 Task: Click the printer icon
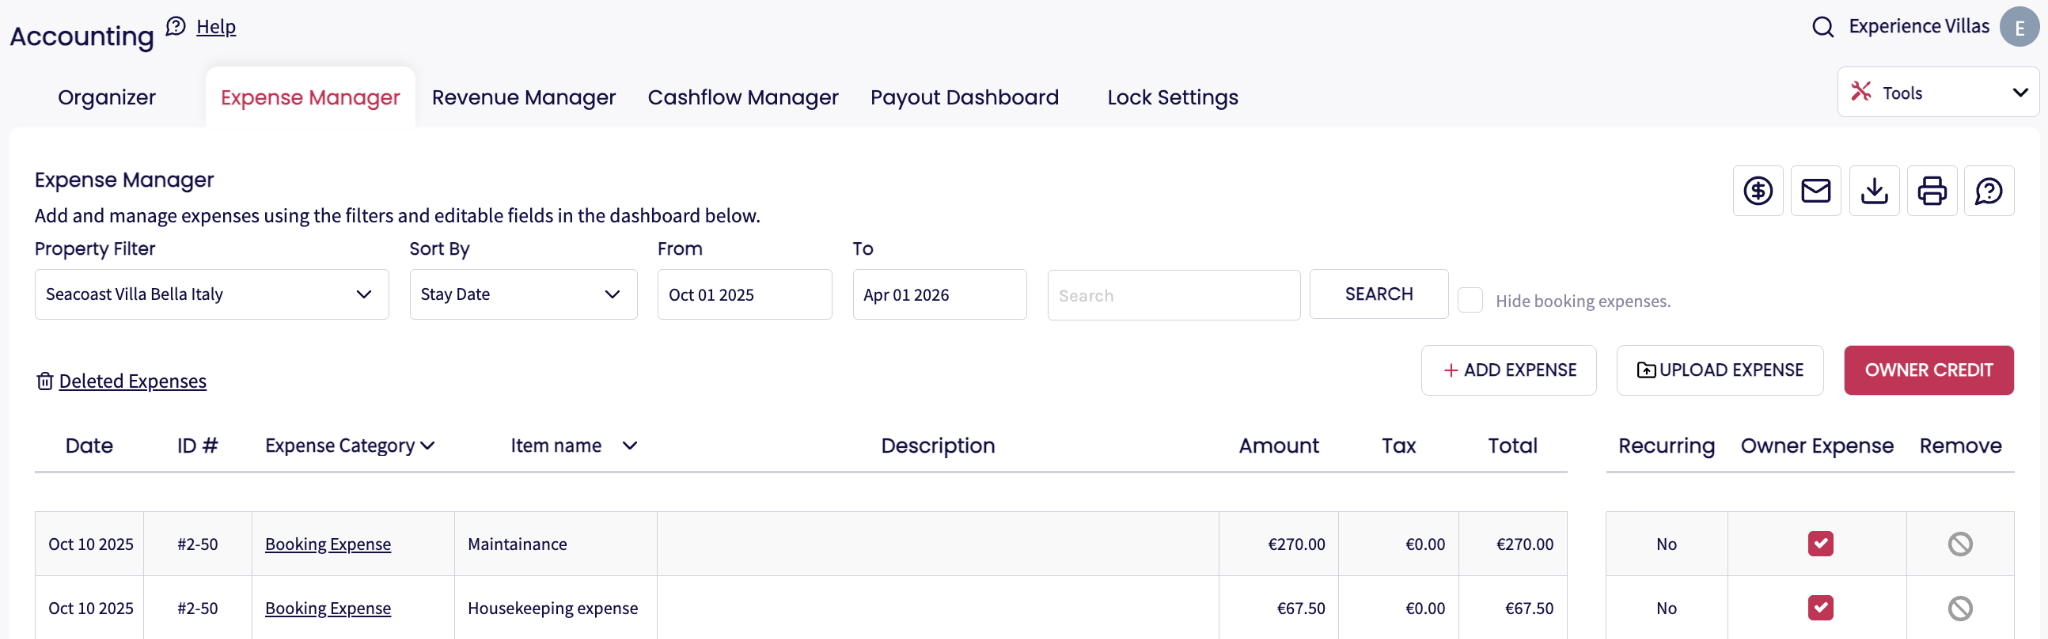1932,191
